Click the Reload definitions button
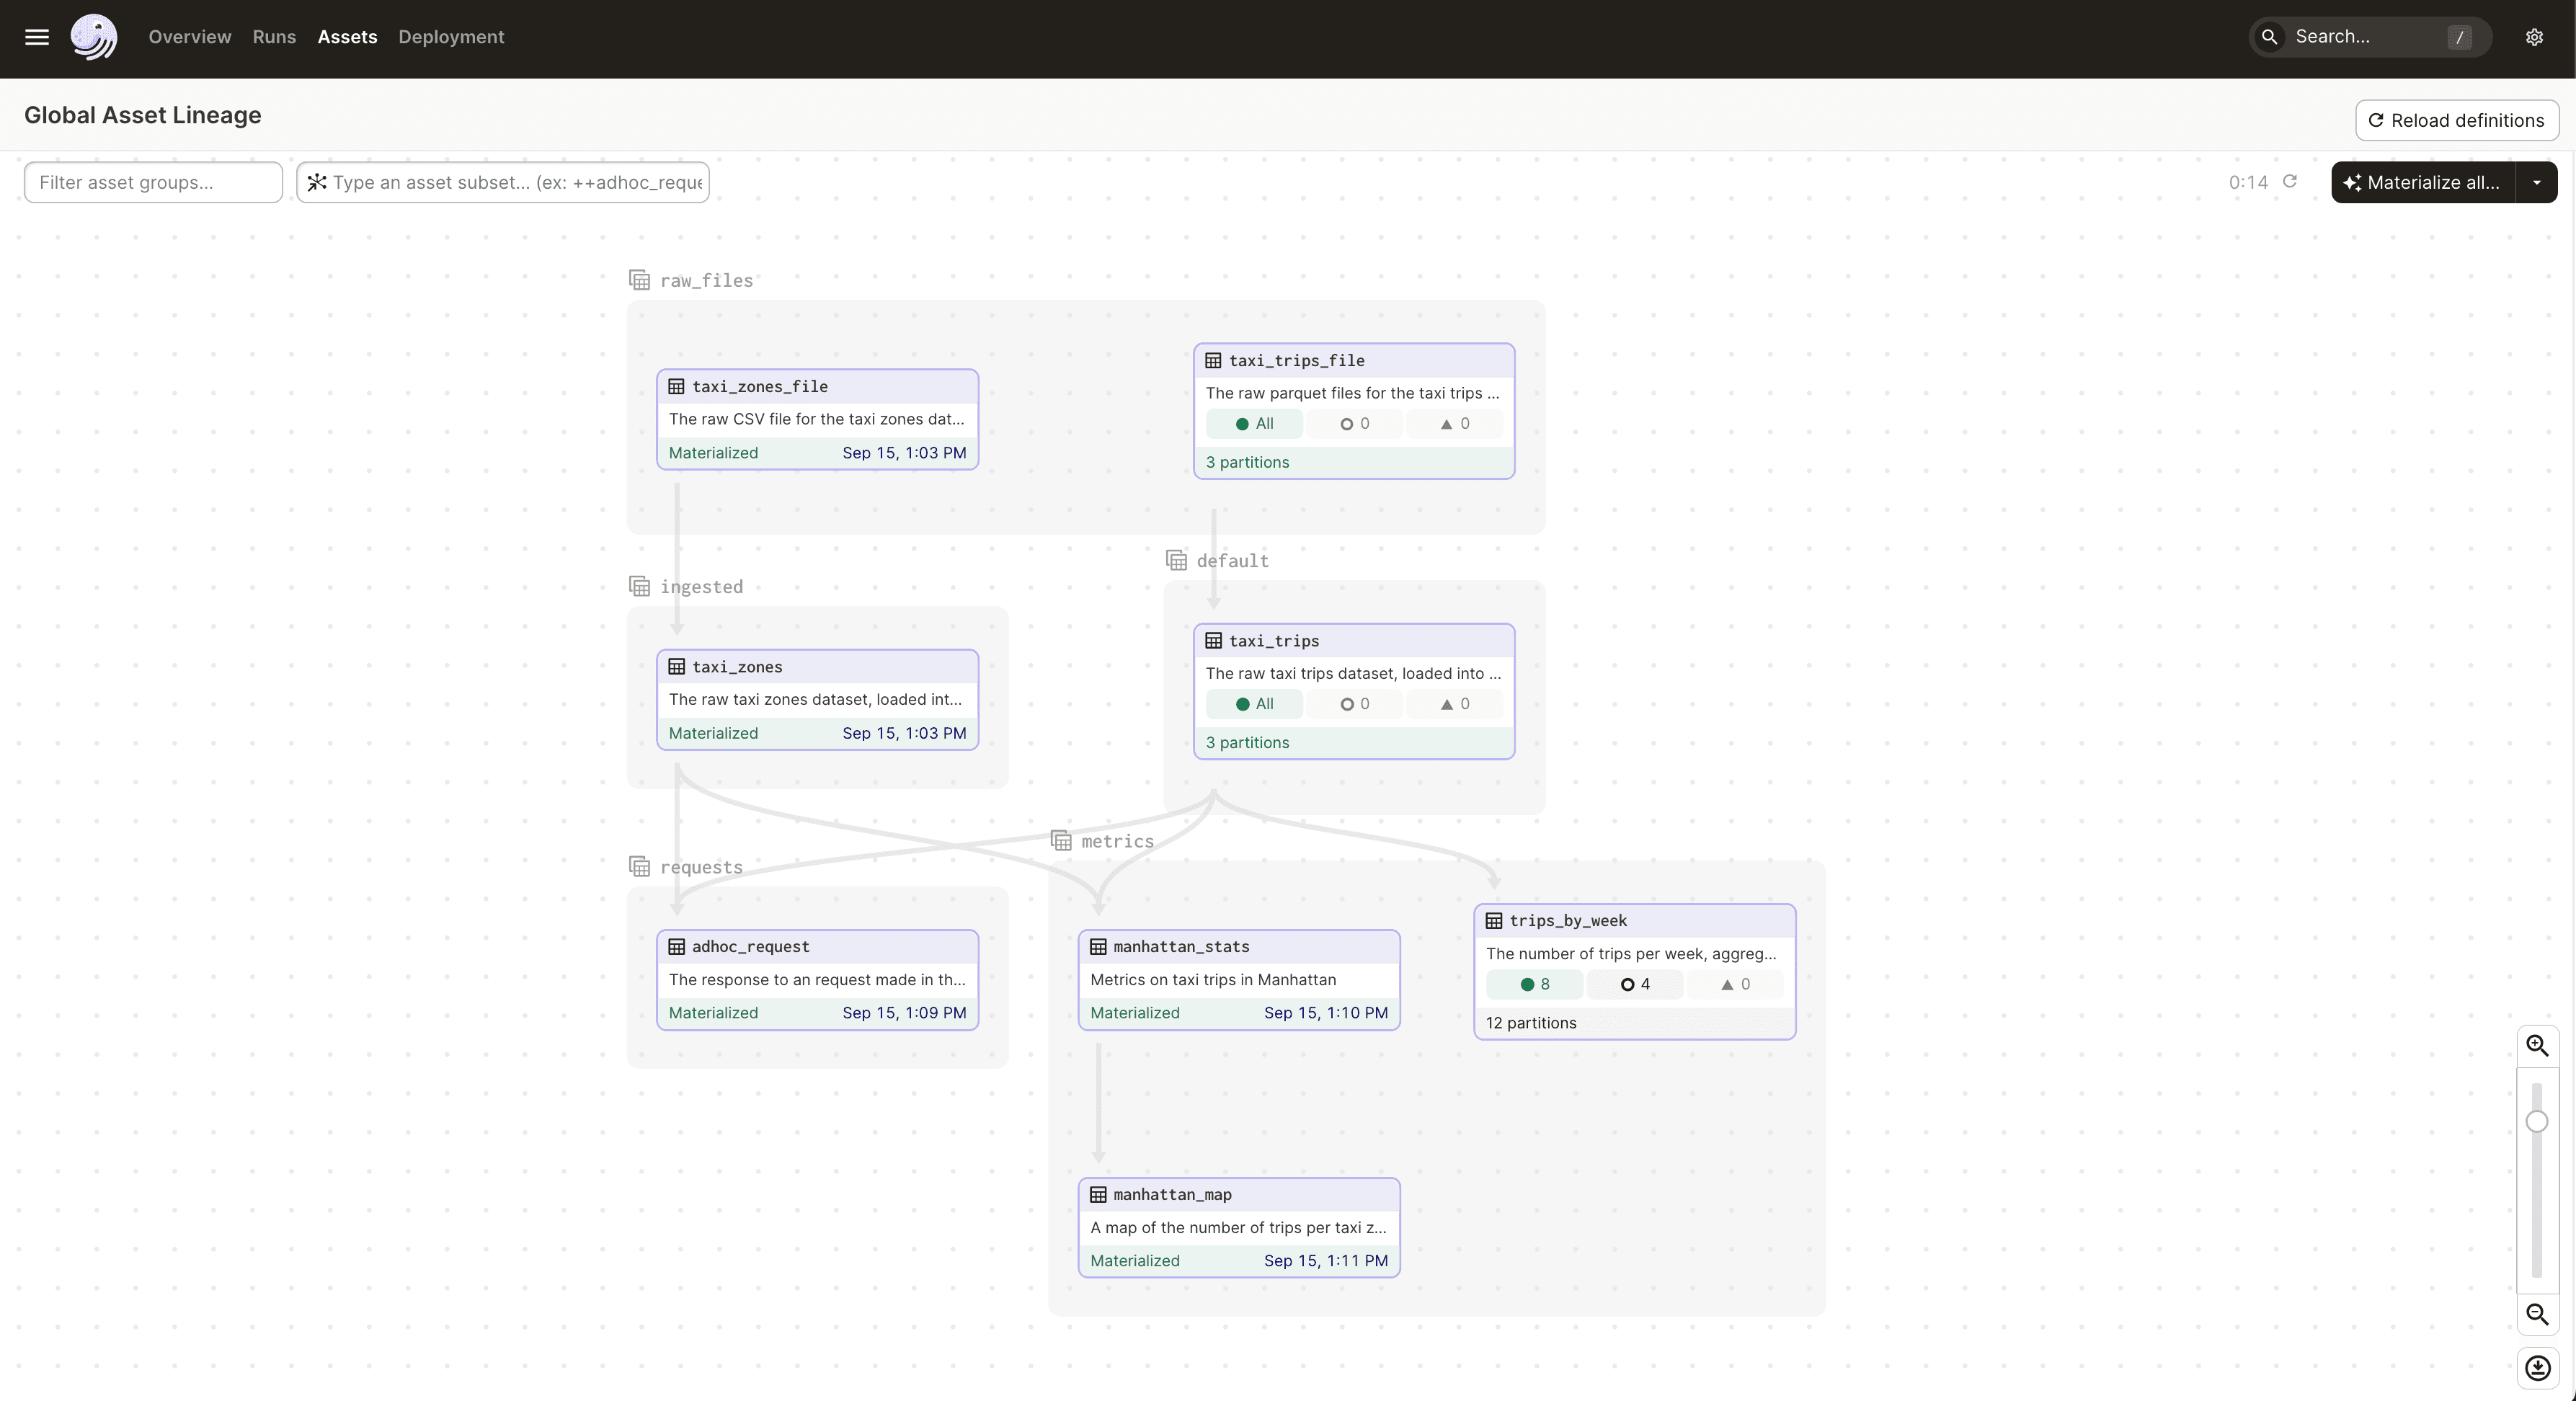This screenshot has height=1401, width=2576. (2457, 120)
